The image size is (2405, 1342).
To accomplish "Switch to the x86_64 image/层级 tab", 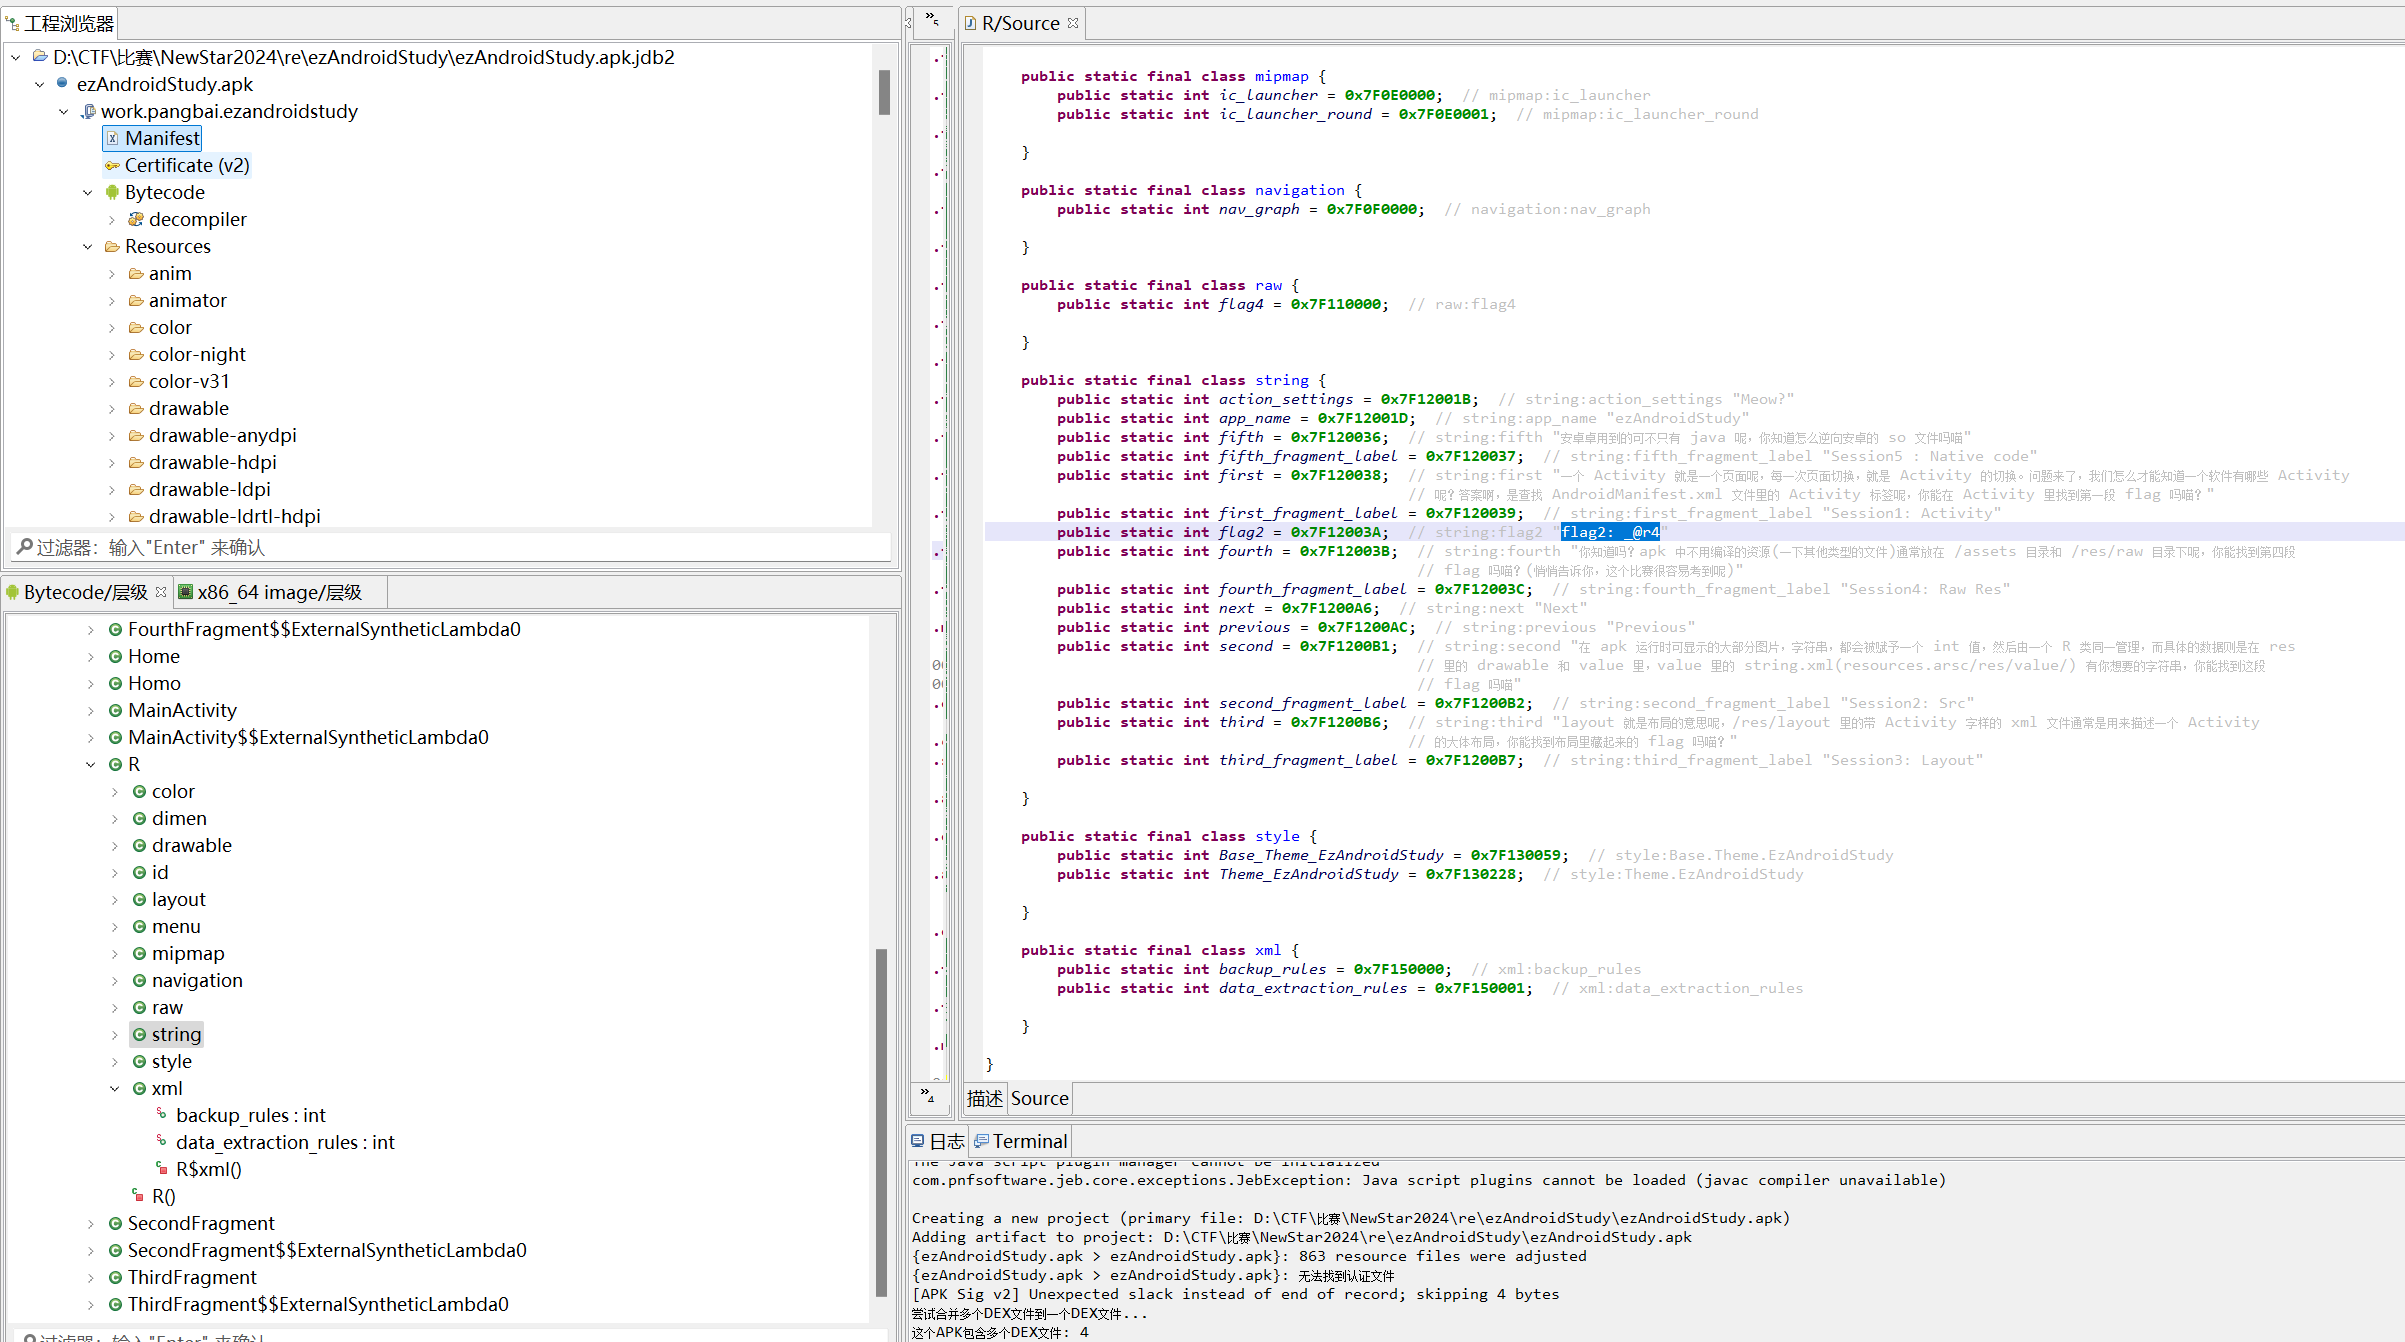I will point(280,592).
